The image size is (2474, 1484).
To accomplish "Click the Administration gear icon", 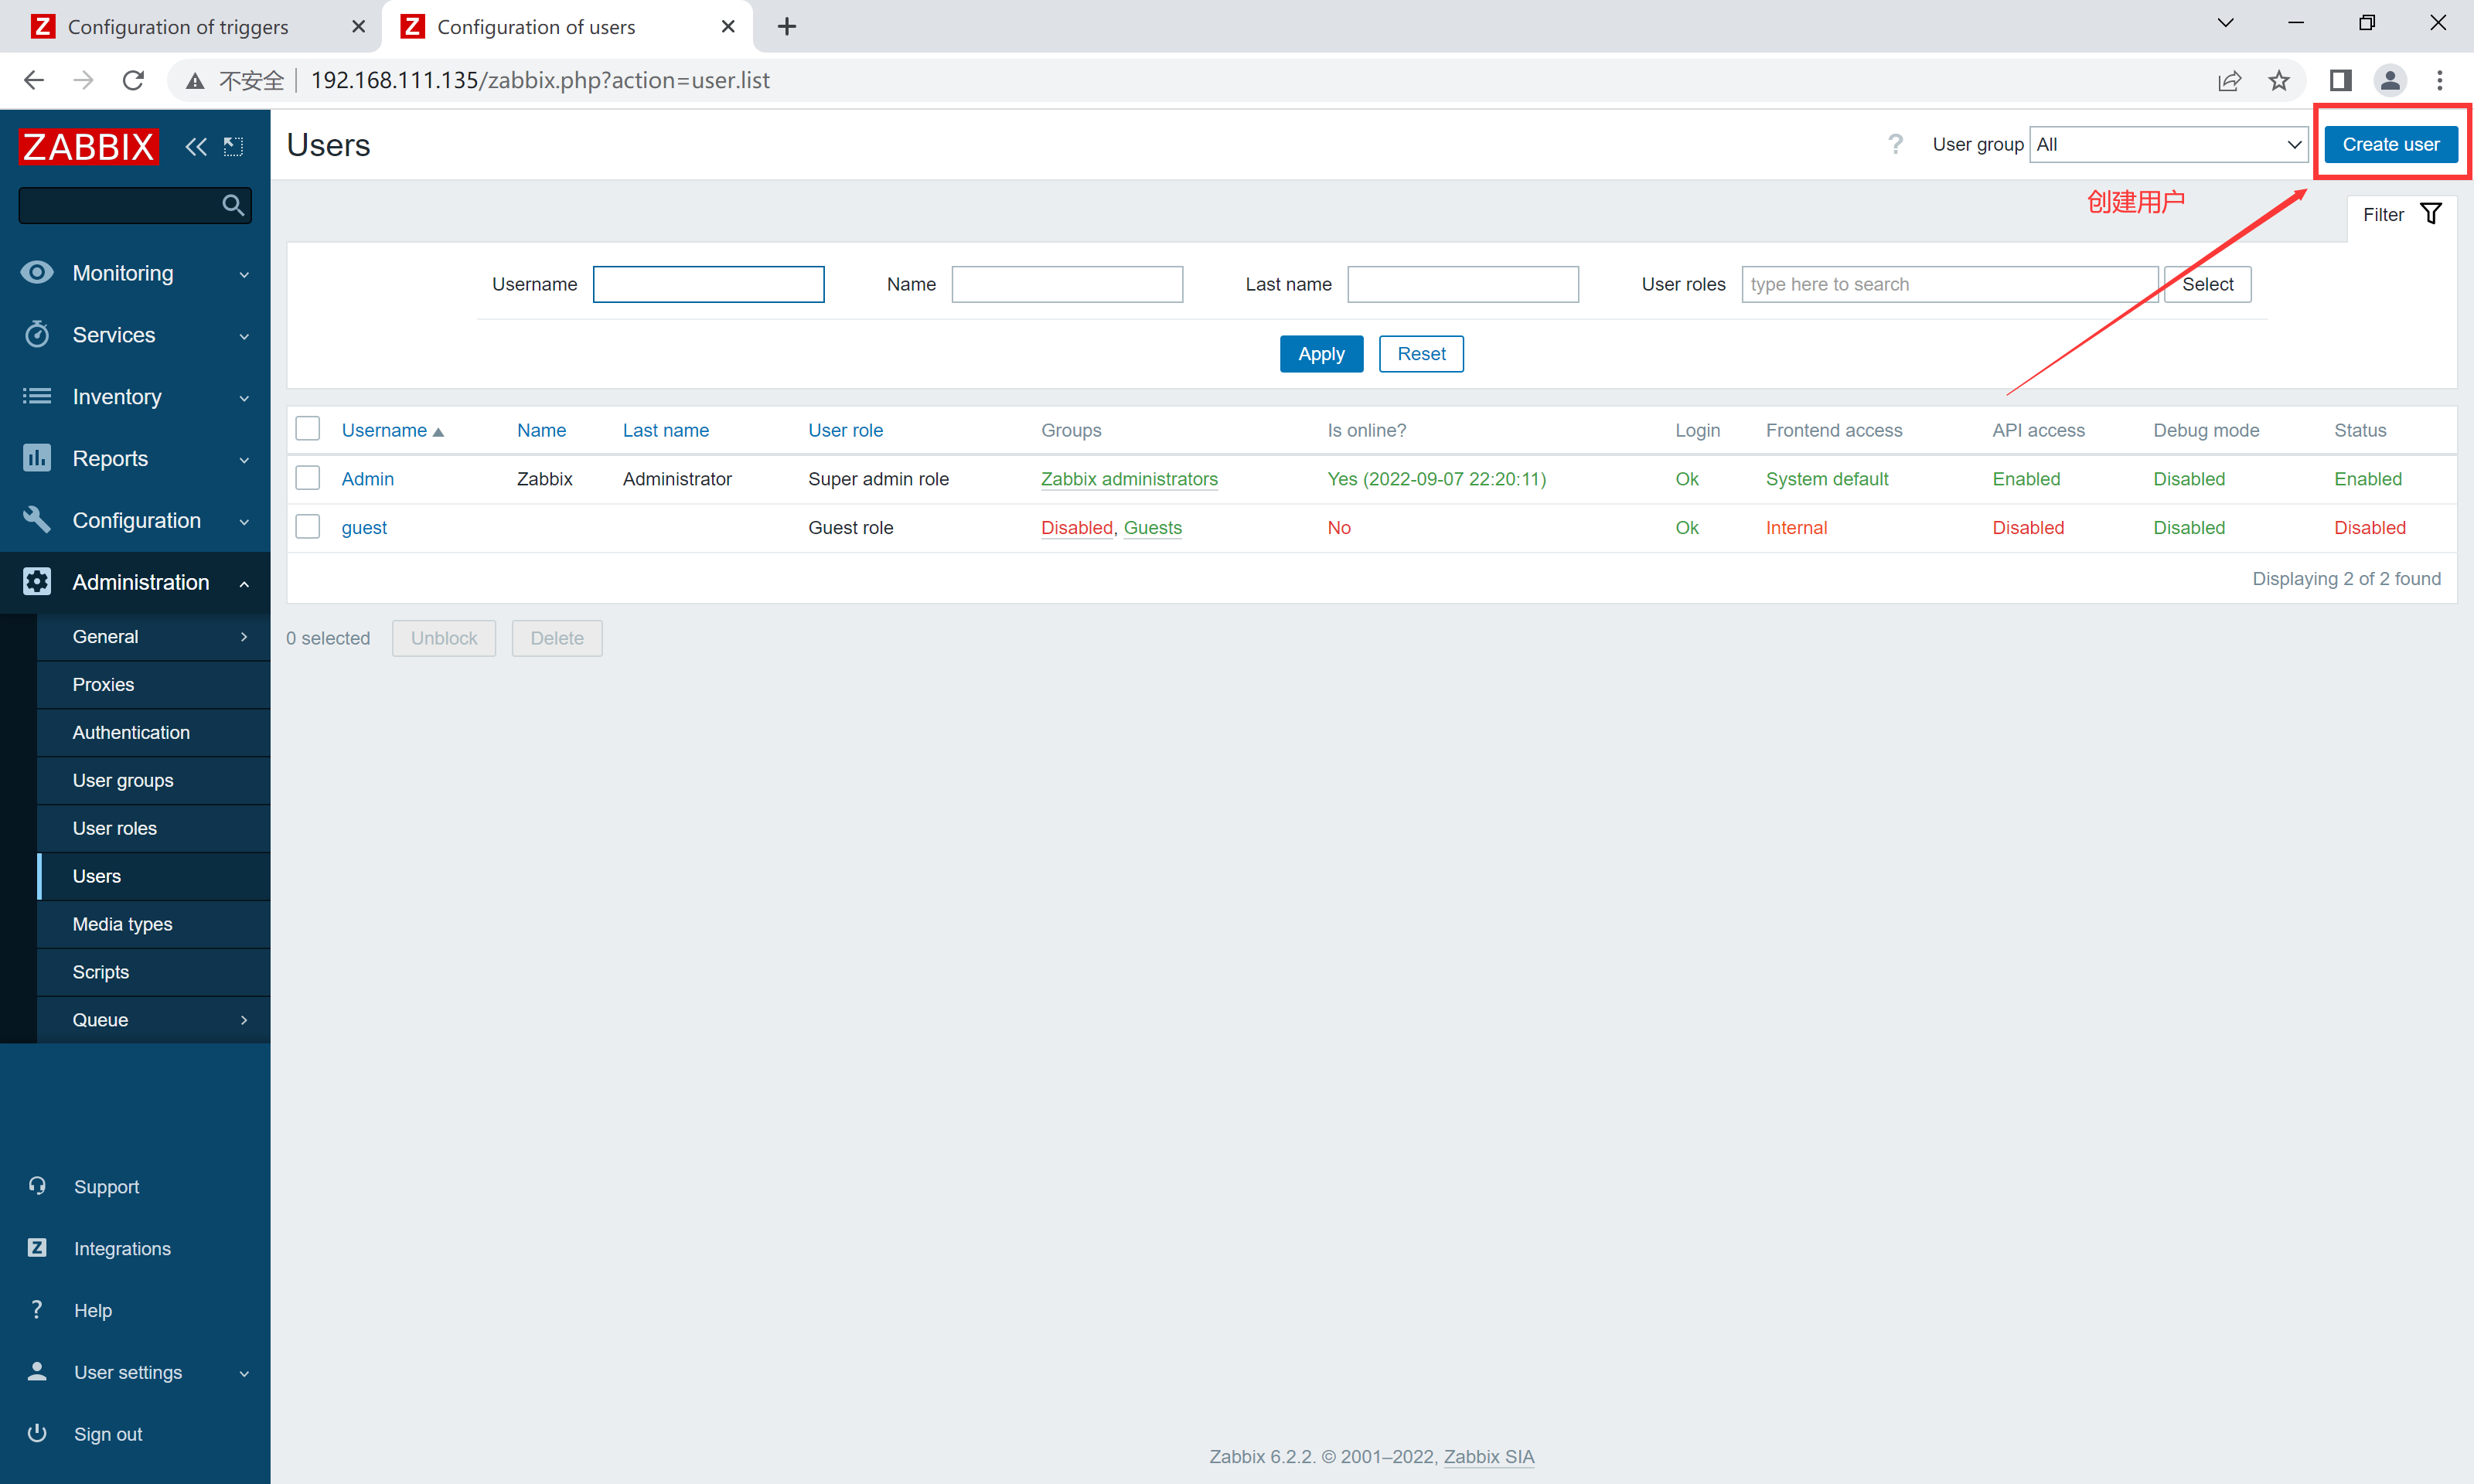I will click(37, 582).
